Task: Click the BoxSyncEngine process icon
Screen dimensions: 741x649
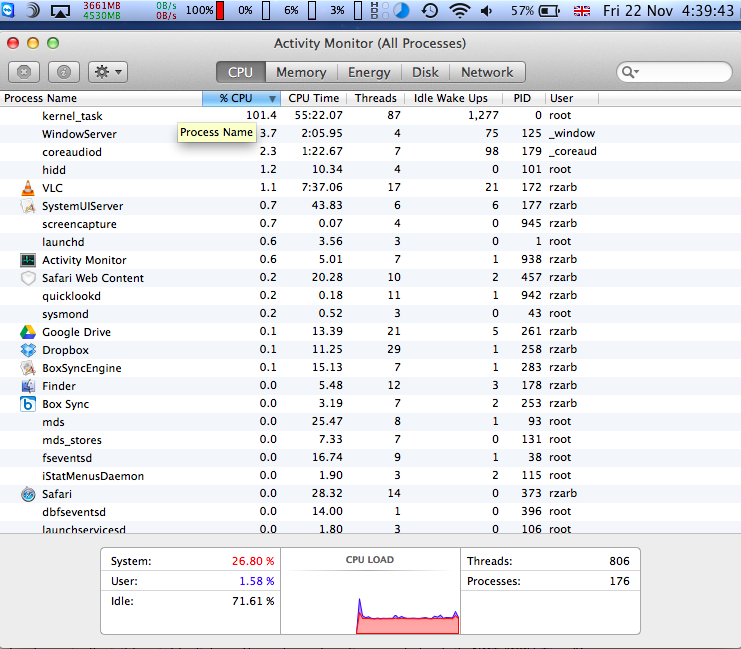Action: tap(28, 368)
